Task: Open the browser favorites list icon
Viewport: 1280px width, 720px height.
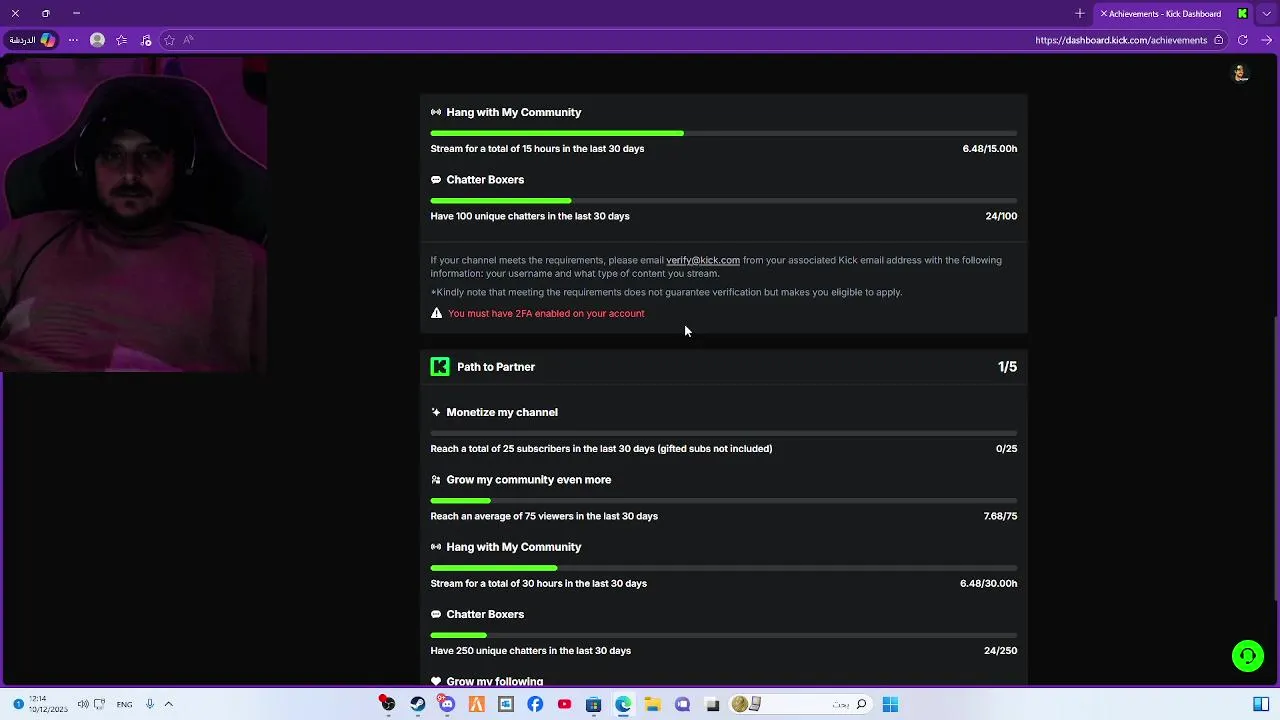Action: [121, 40]
